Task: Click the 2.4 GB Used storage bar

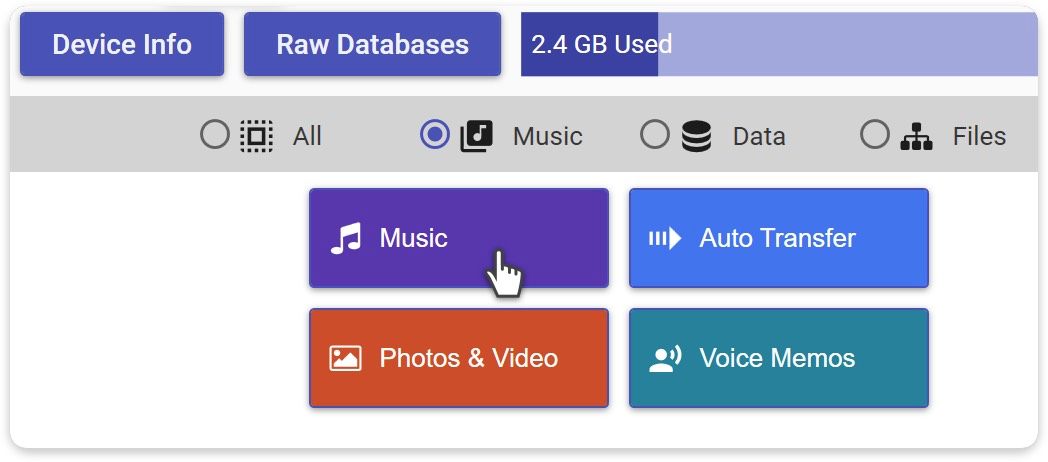Action: coord(589,44)
